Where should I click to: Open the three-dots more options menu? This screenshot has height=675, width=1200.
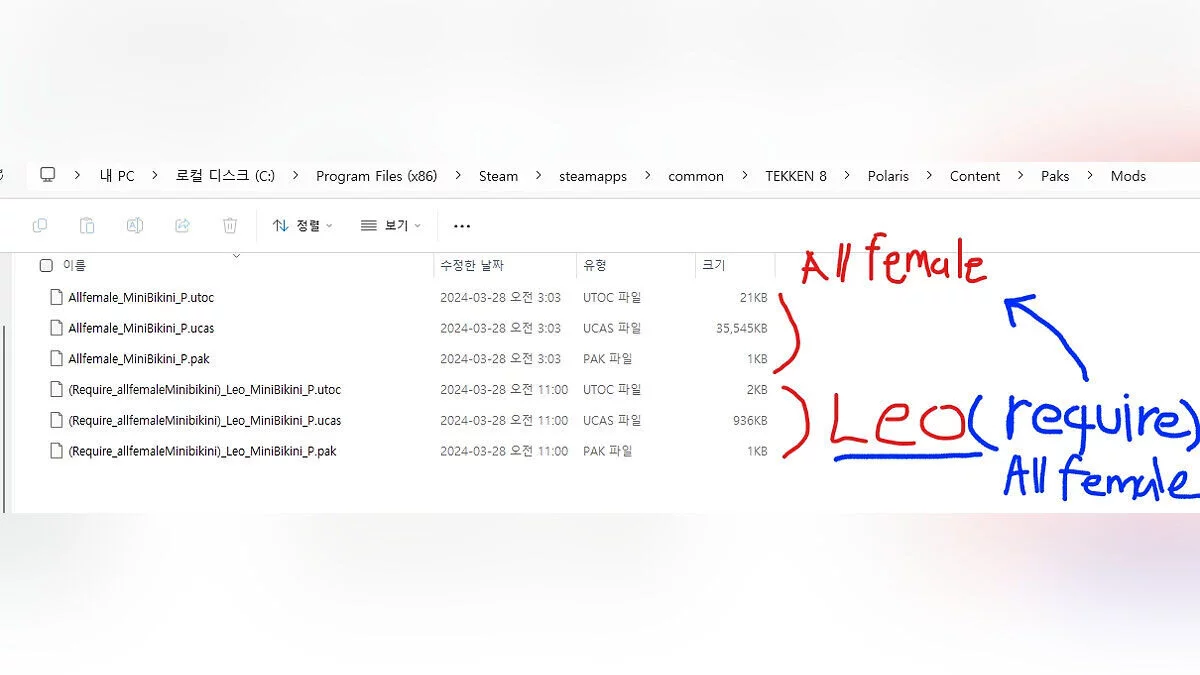pos(461,226)
